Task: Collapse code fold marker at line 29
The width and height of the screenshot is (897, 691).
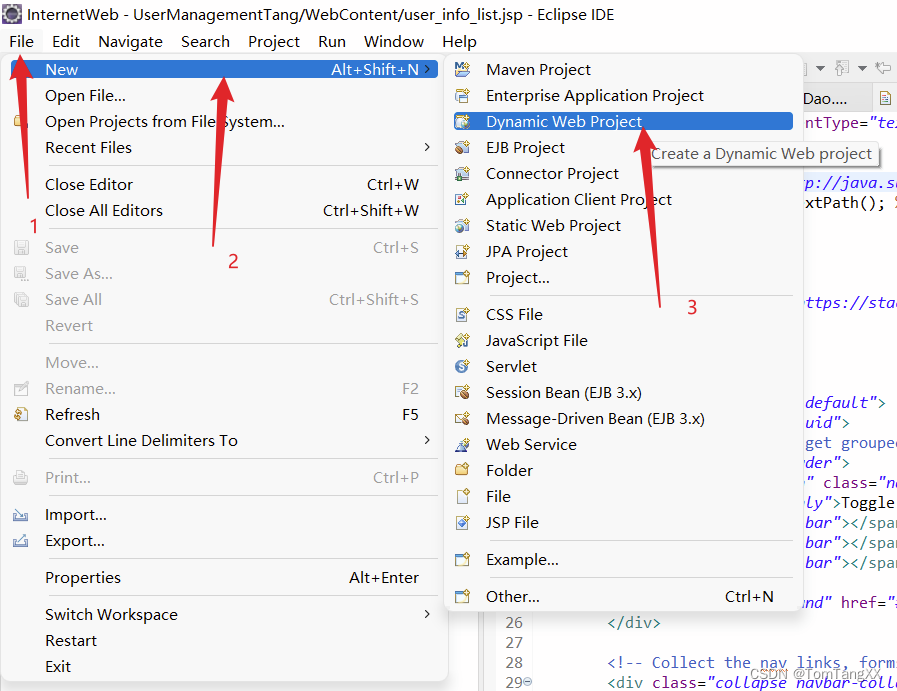Action: 528,681
